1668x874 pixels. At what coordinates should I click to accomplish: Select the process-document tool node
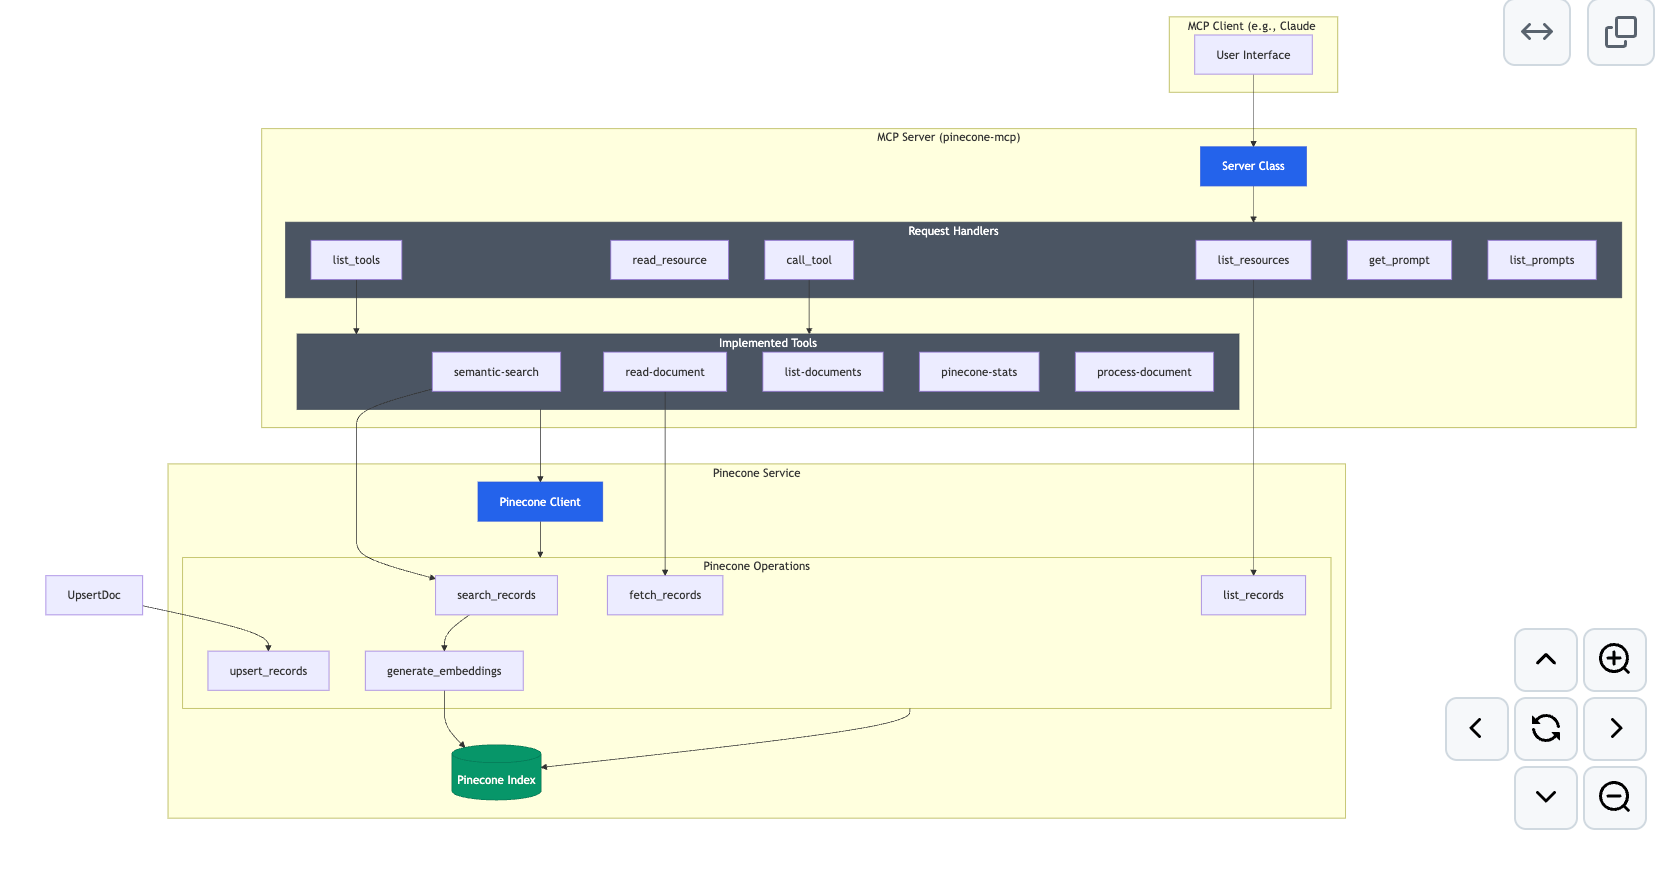click(x=1144, y=372)
